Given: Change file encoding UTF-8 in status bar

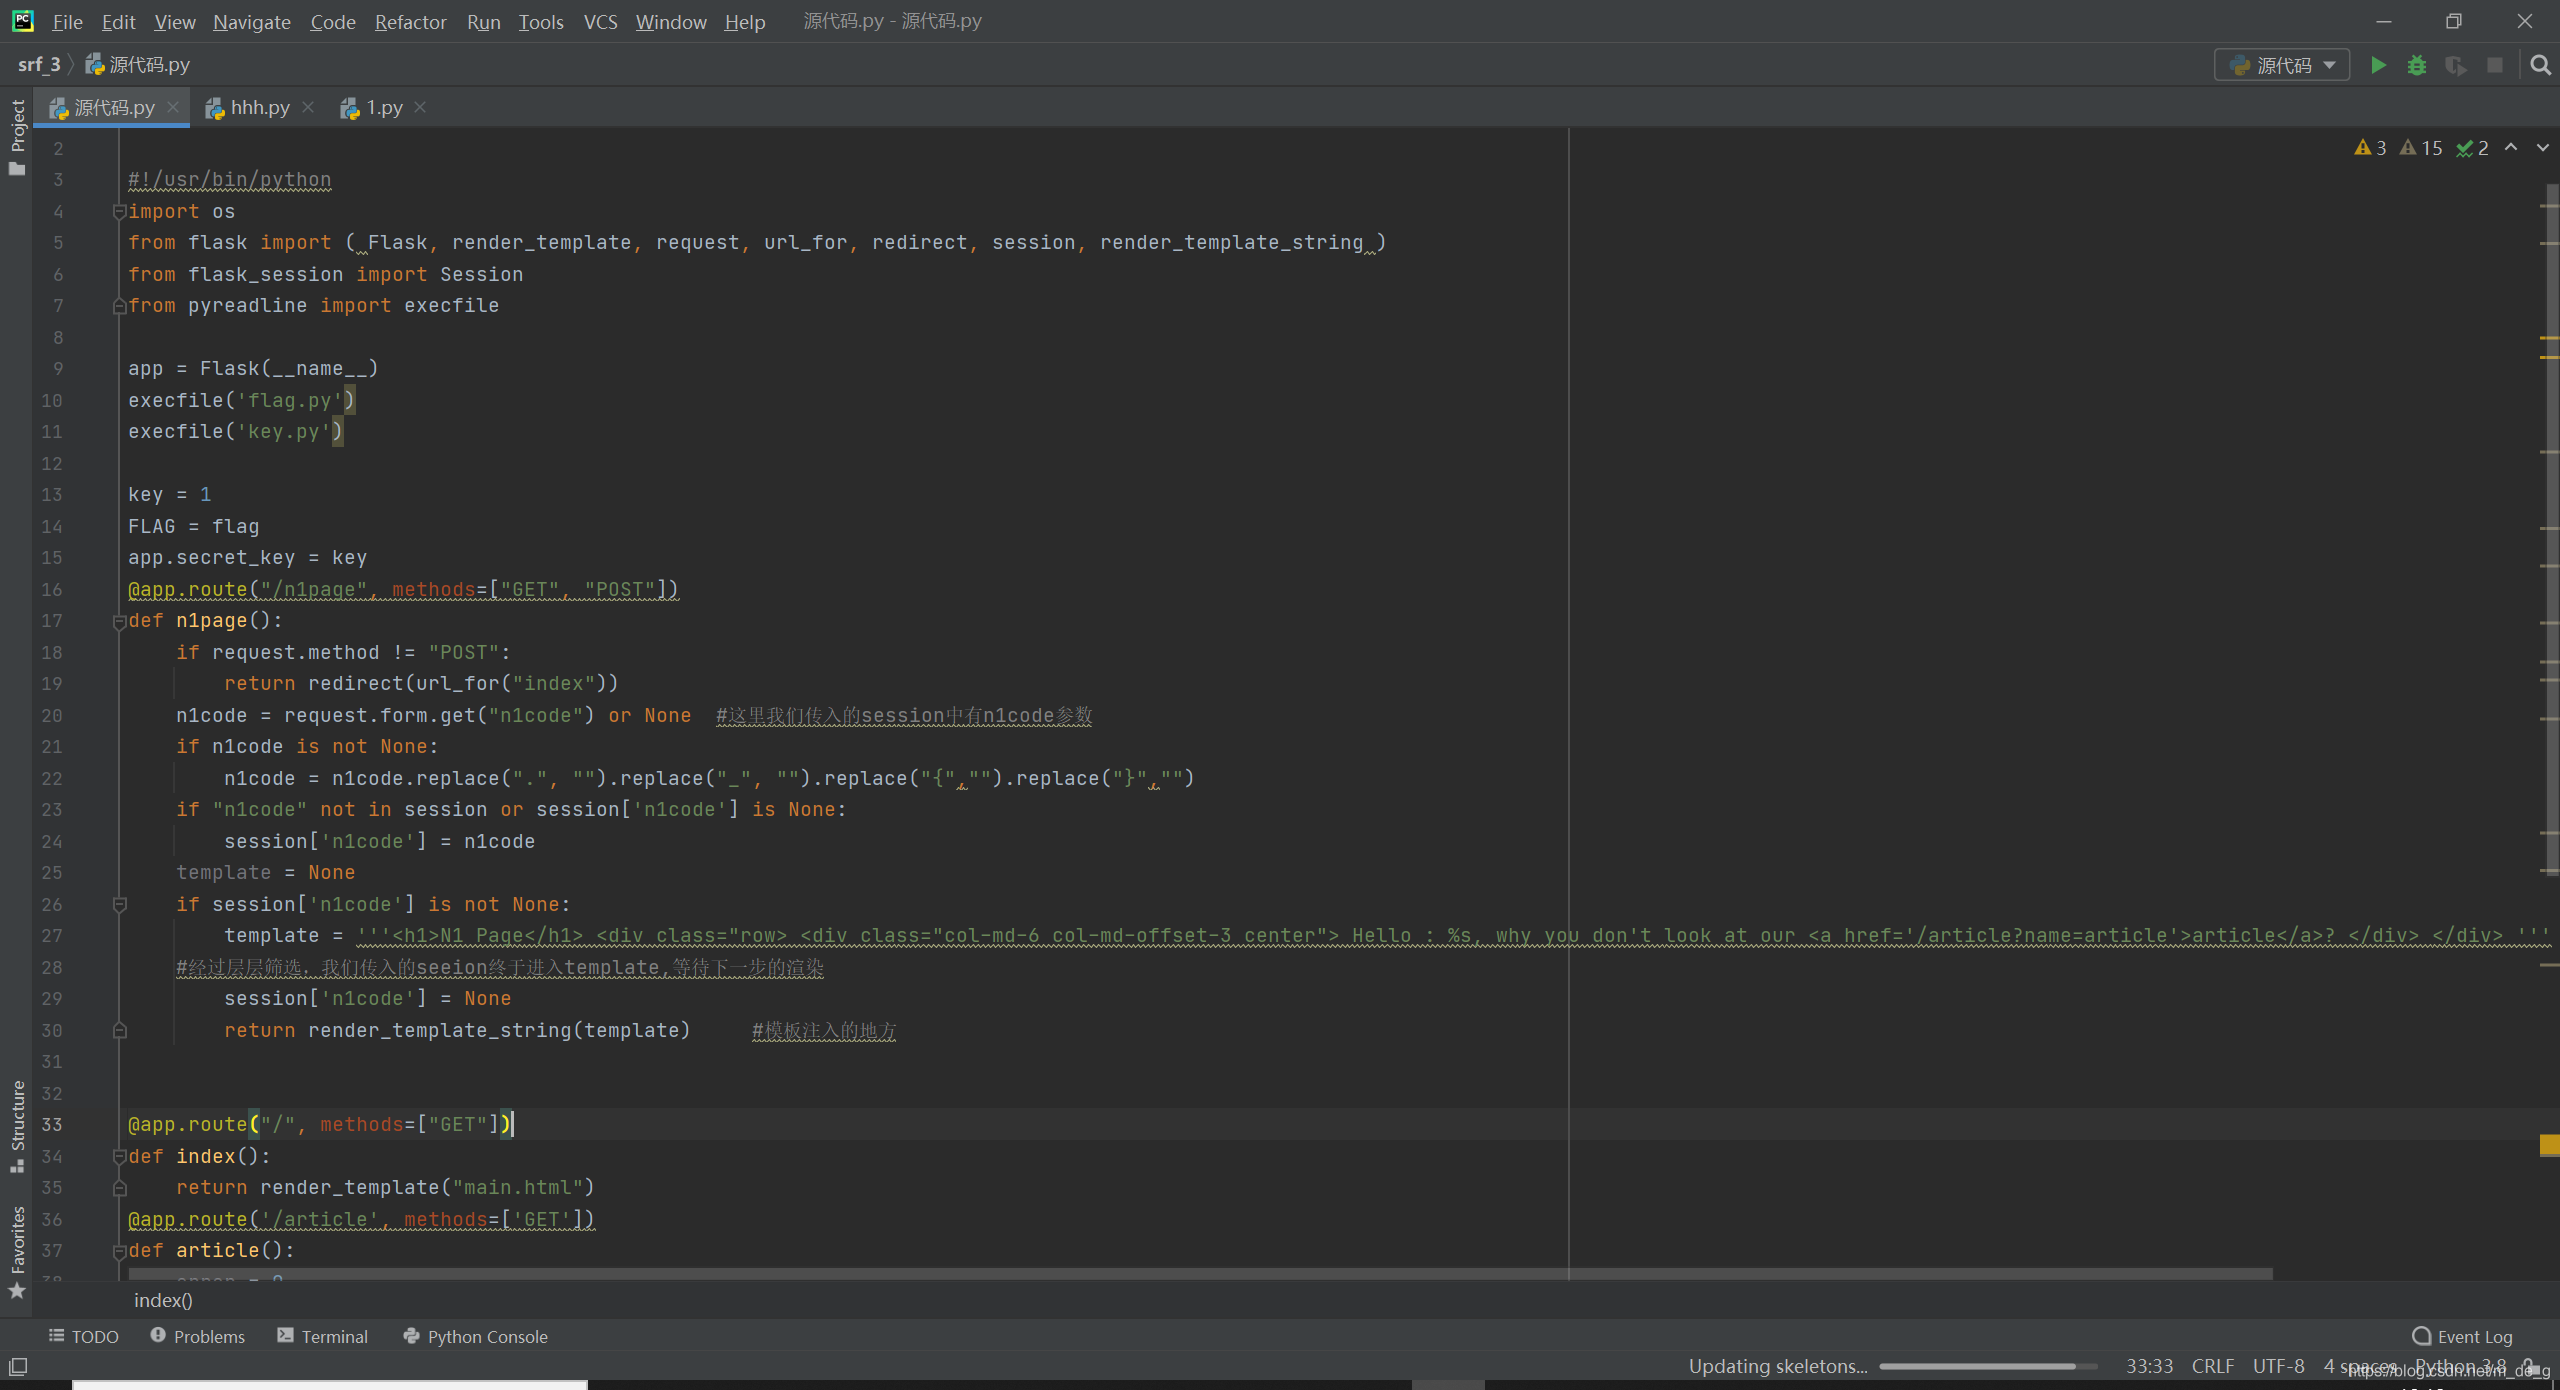Looking at the screenshot, I should click(x=2278, y=1366).
